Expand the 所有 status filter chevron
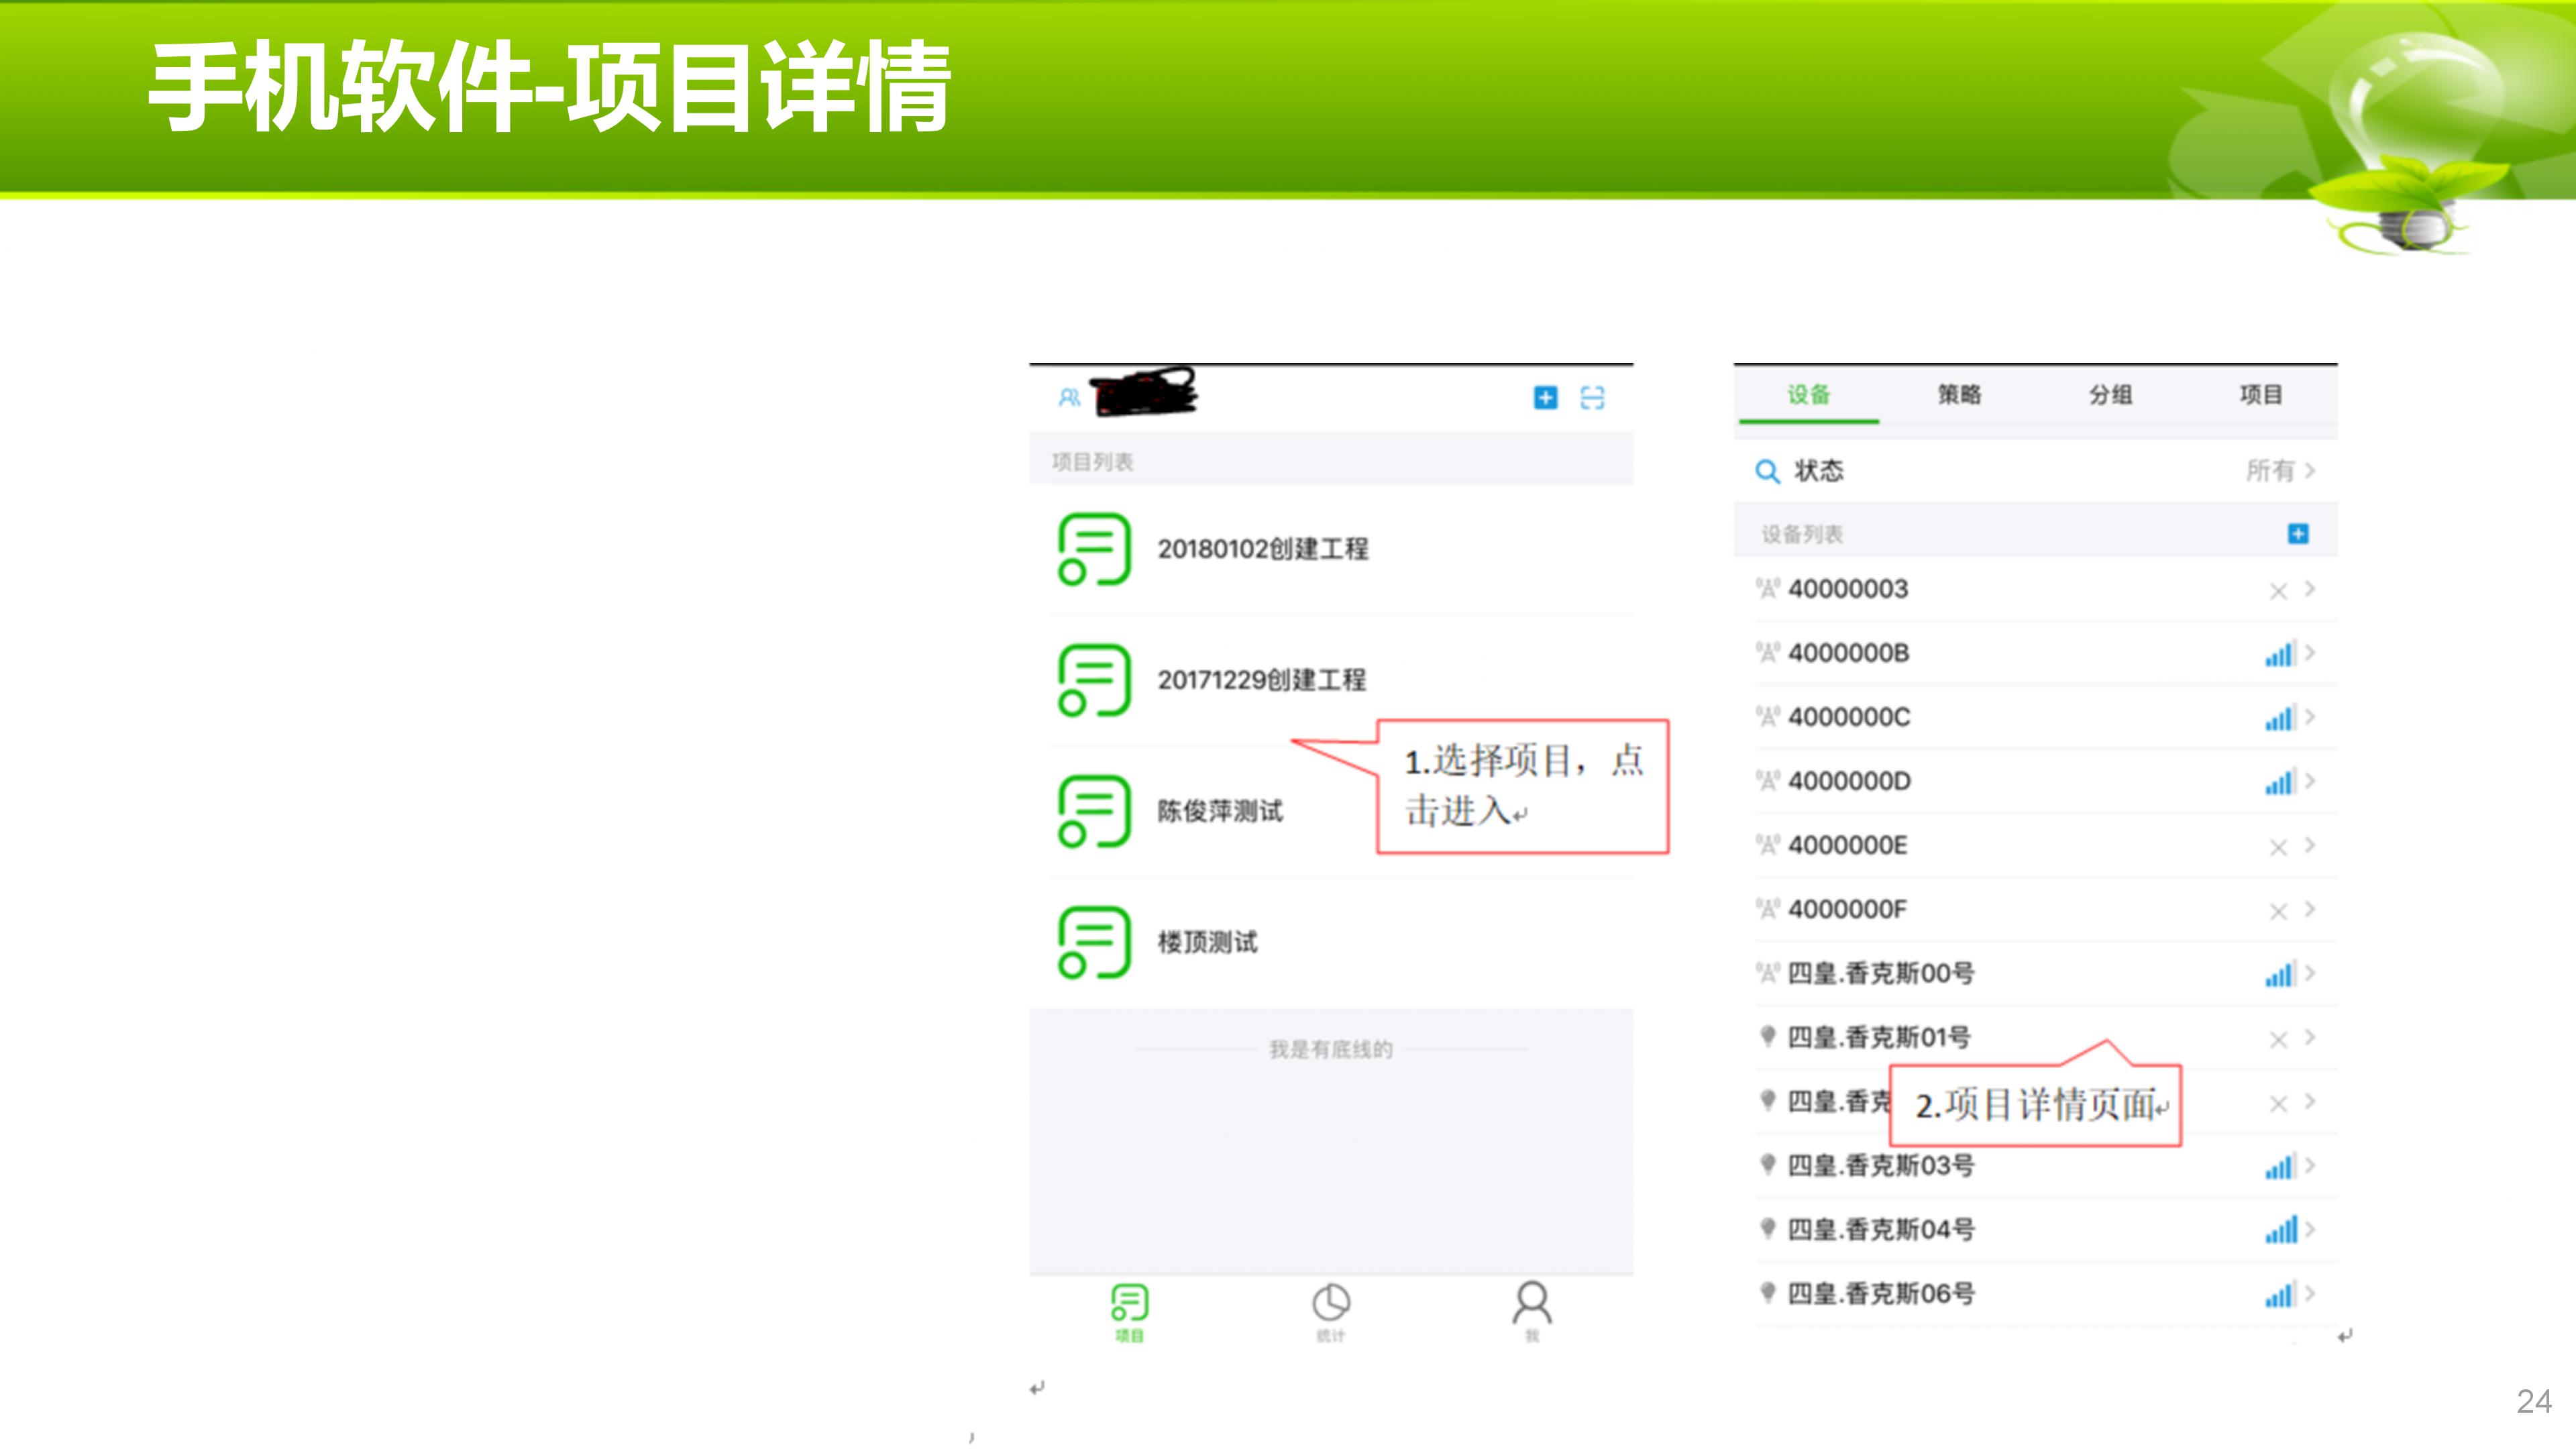The image size is (2576, 1449). (2310, 470)
